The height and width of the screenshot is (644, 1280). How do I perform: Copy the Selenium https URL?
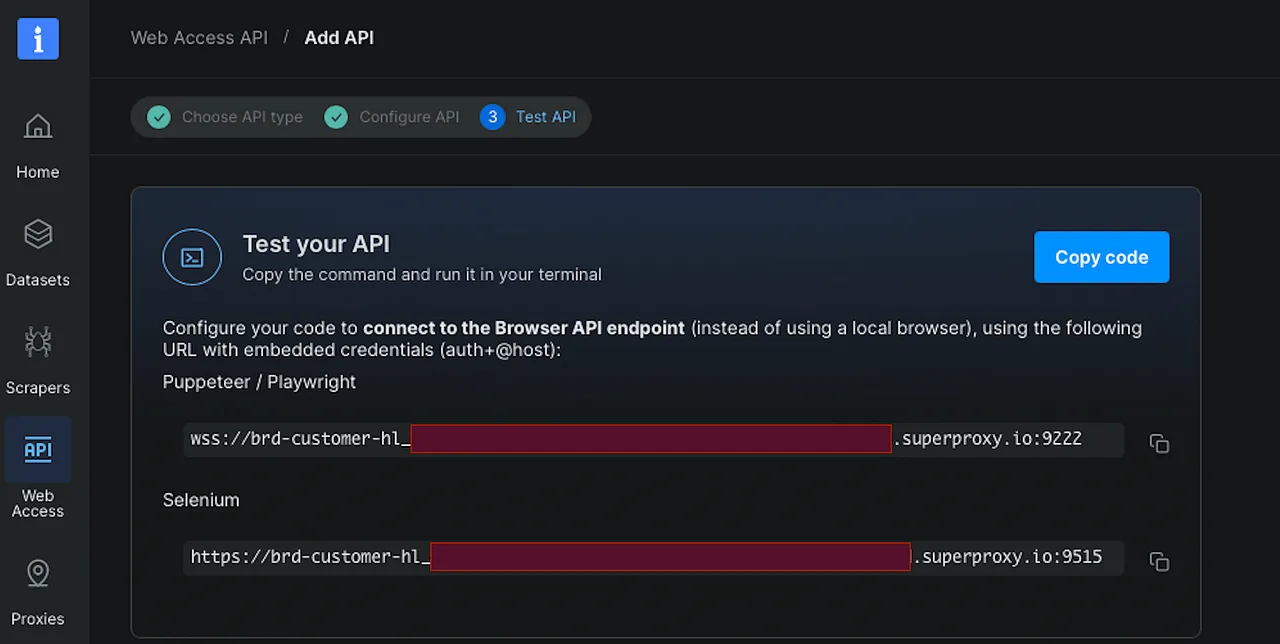click(1159, 562)
